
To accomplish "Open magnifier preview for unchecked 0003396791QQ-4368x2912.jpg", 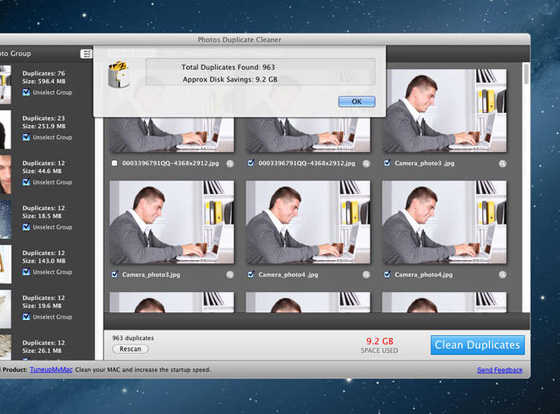I will click(x=230, y=164).
